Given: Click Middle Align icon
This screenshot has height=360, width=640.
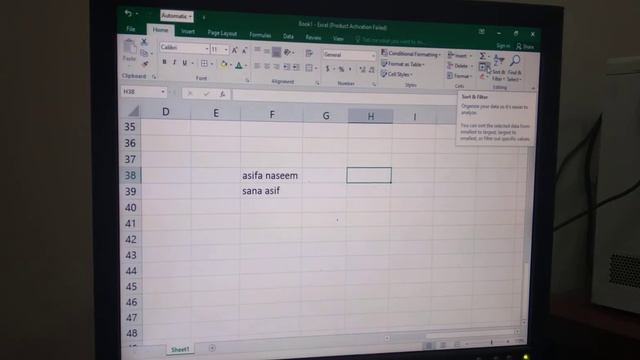Looking at the screenshot, I should click(x=267, y=51).
